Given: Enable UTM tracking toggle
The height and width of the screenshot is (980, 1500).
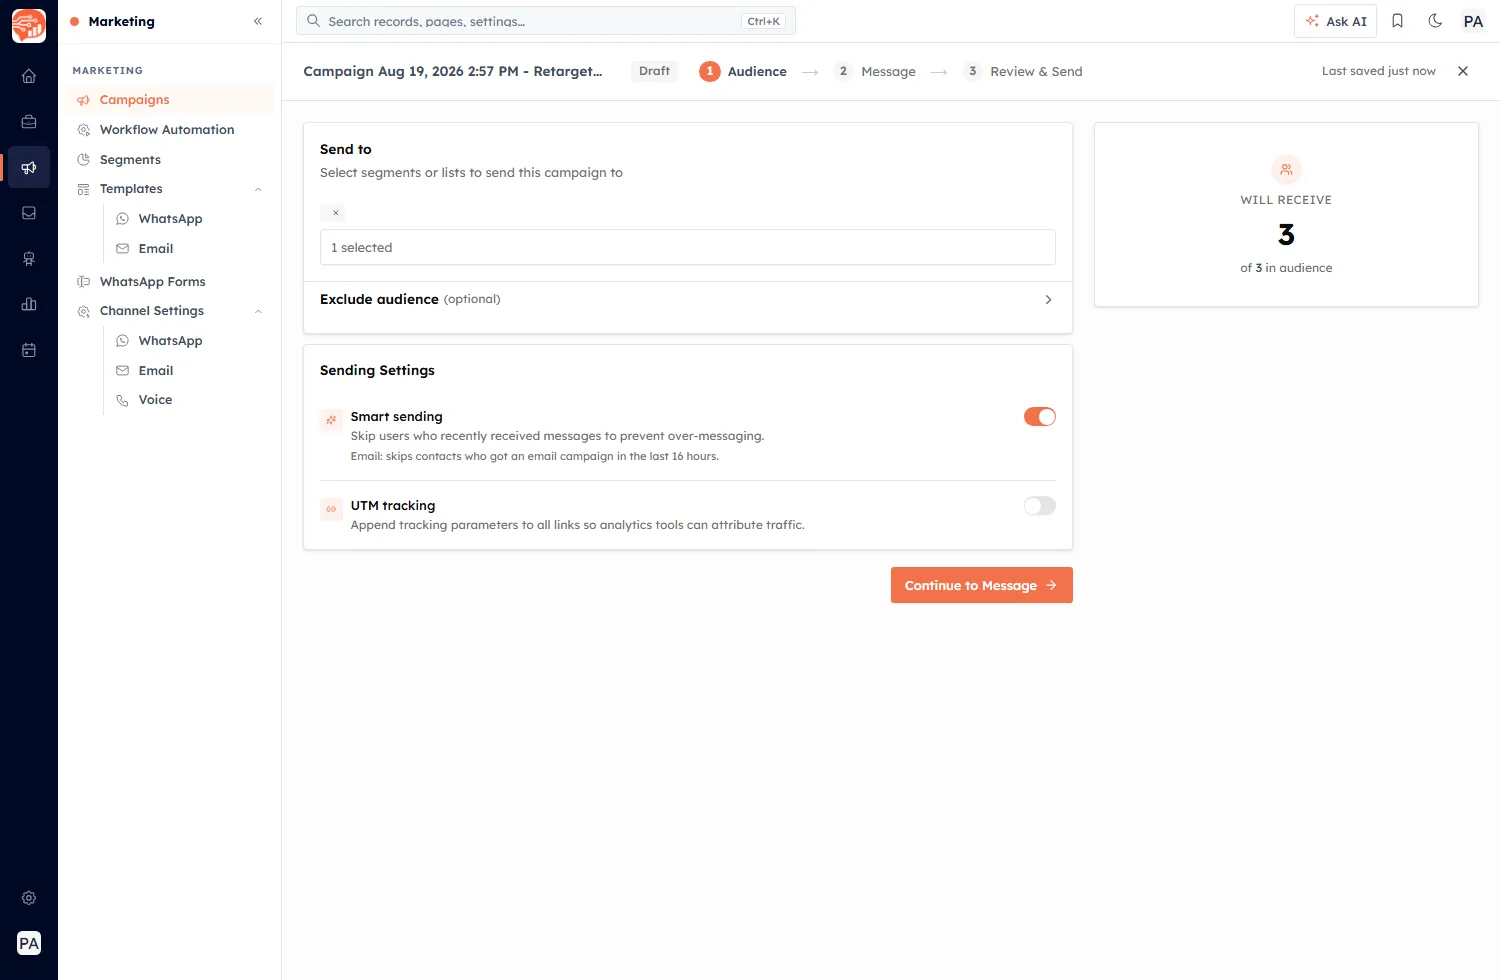Looking at the screenshot, I should [x=1040, y=506].
